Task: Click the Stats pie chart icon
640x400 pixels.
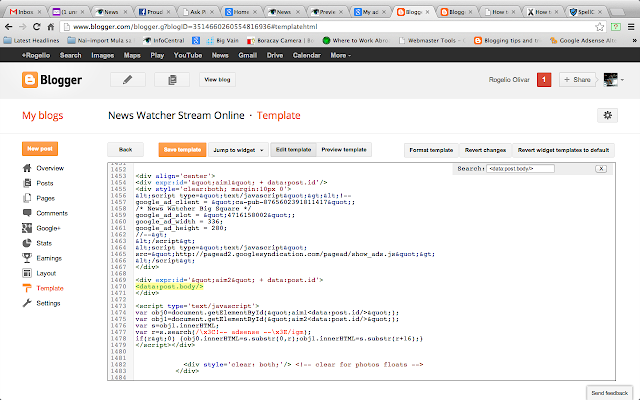Action: (x=27, y=243)
